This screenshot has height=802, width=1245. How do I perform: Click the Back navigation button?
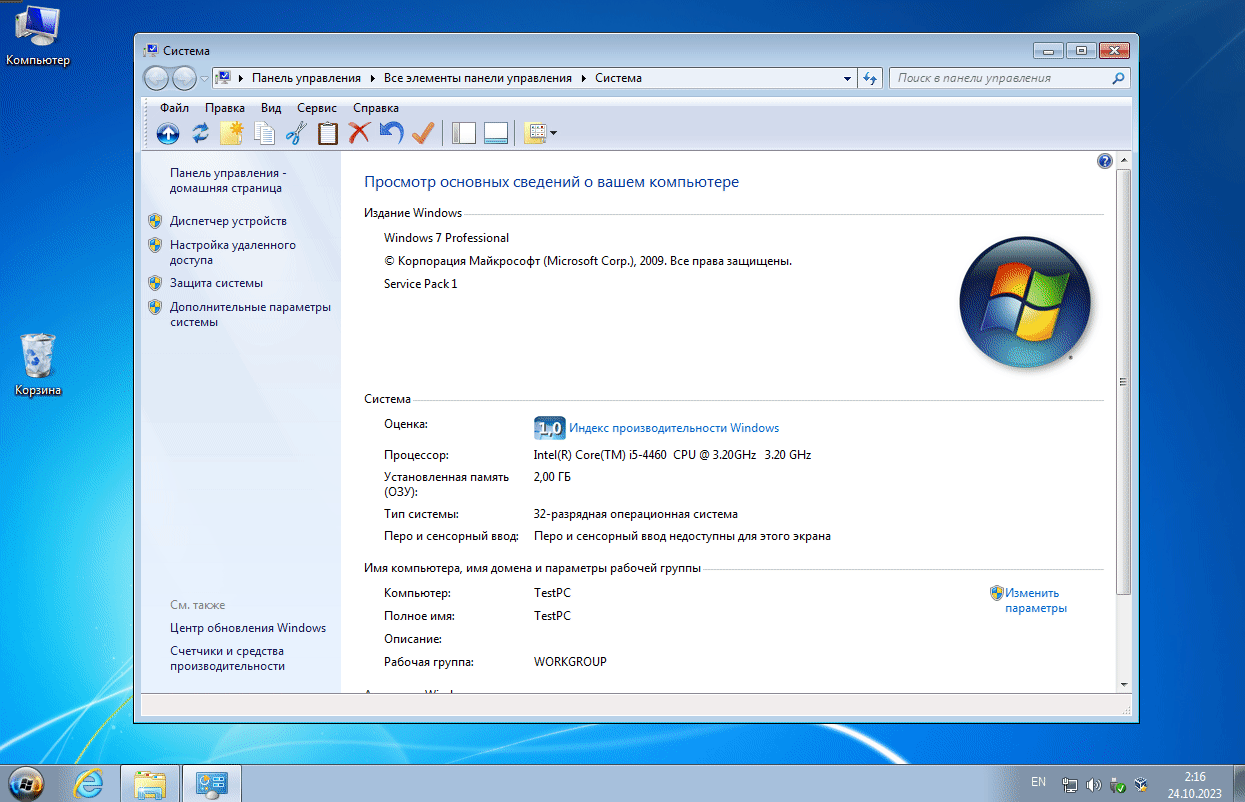[x=158, y=78]
